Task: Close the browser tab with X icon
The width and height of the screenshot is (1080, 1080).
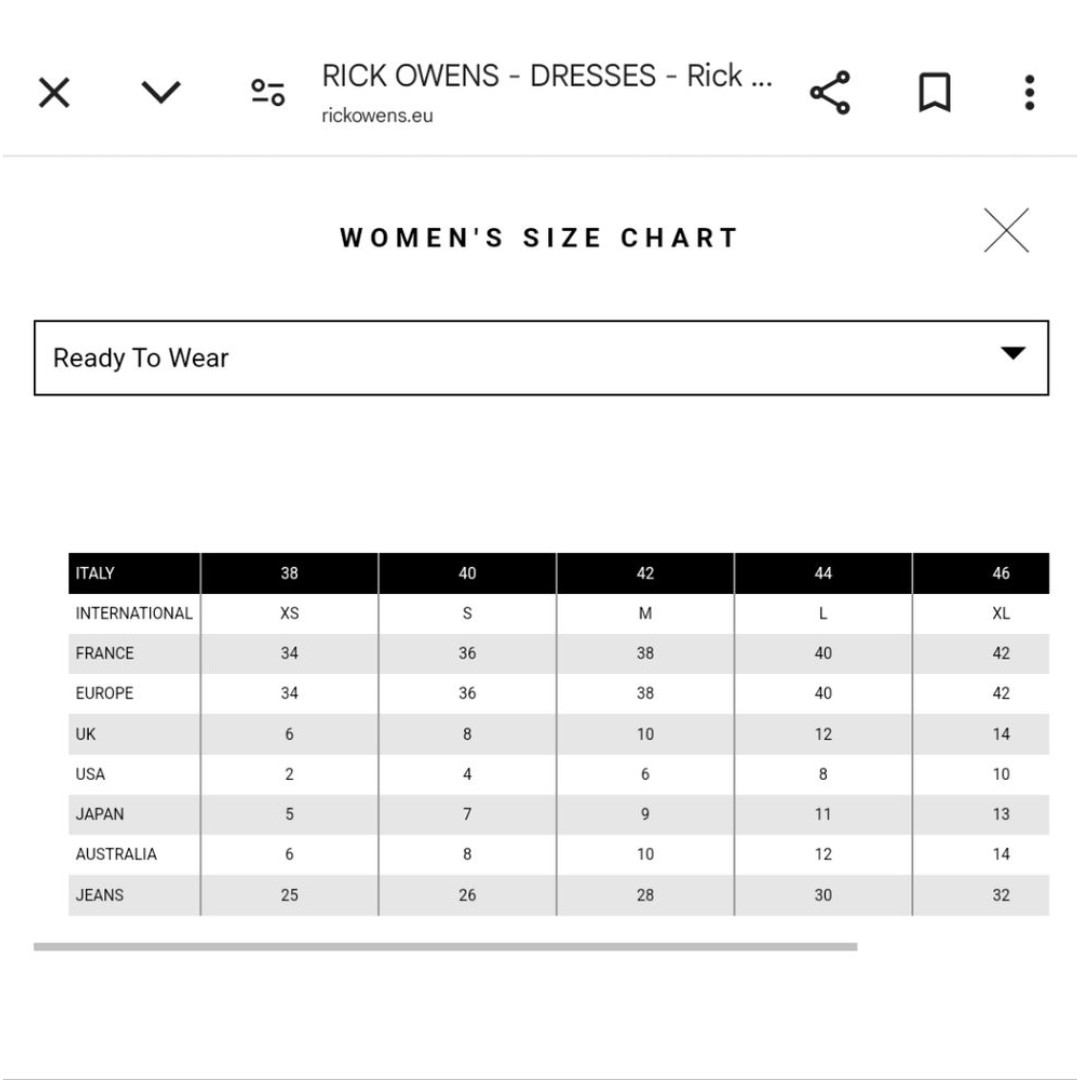Action: pyautogui.click(x=54, y=92)
